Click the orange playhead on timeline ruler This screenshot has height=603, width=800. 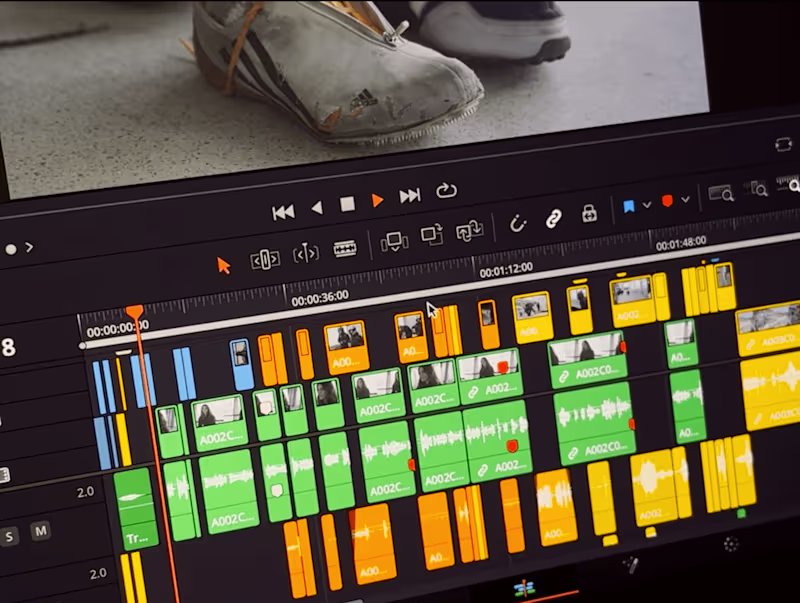point(135,312)
